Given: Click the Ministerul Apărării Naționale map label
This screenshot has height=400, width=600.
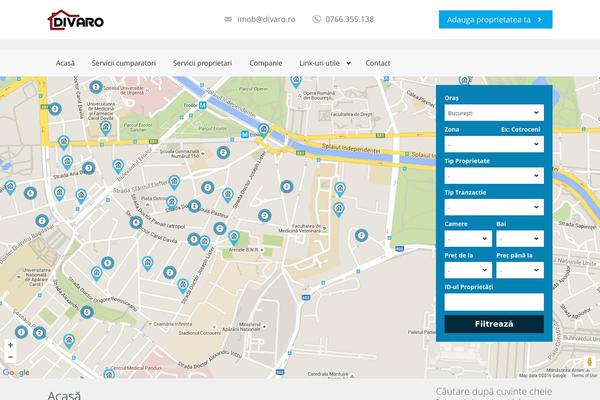Looking at the screenshot, I should pyautogui.click(x=241, y=327).
